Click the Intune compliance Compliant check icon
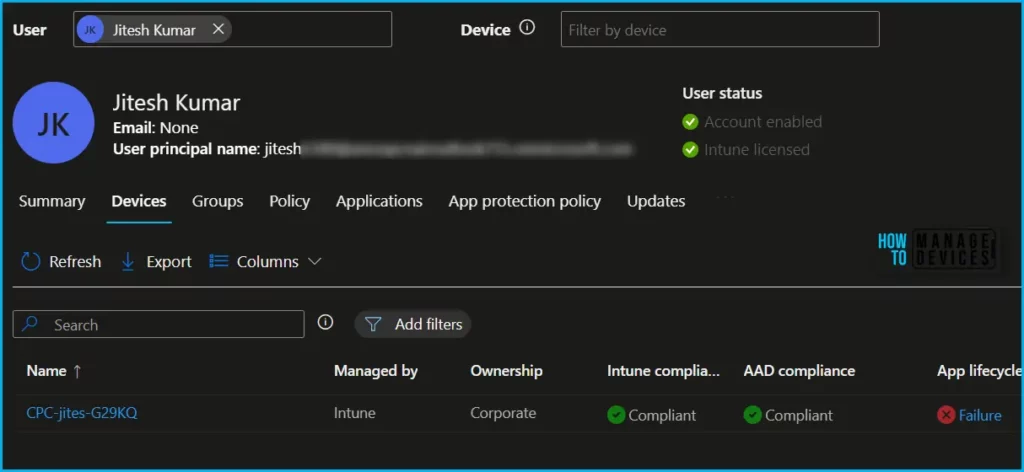1024x472 pixels. point(616,415)
